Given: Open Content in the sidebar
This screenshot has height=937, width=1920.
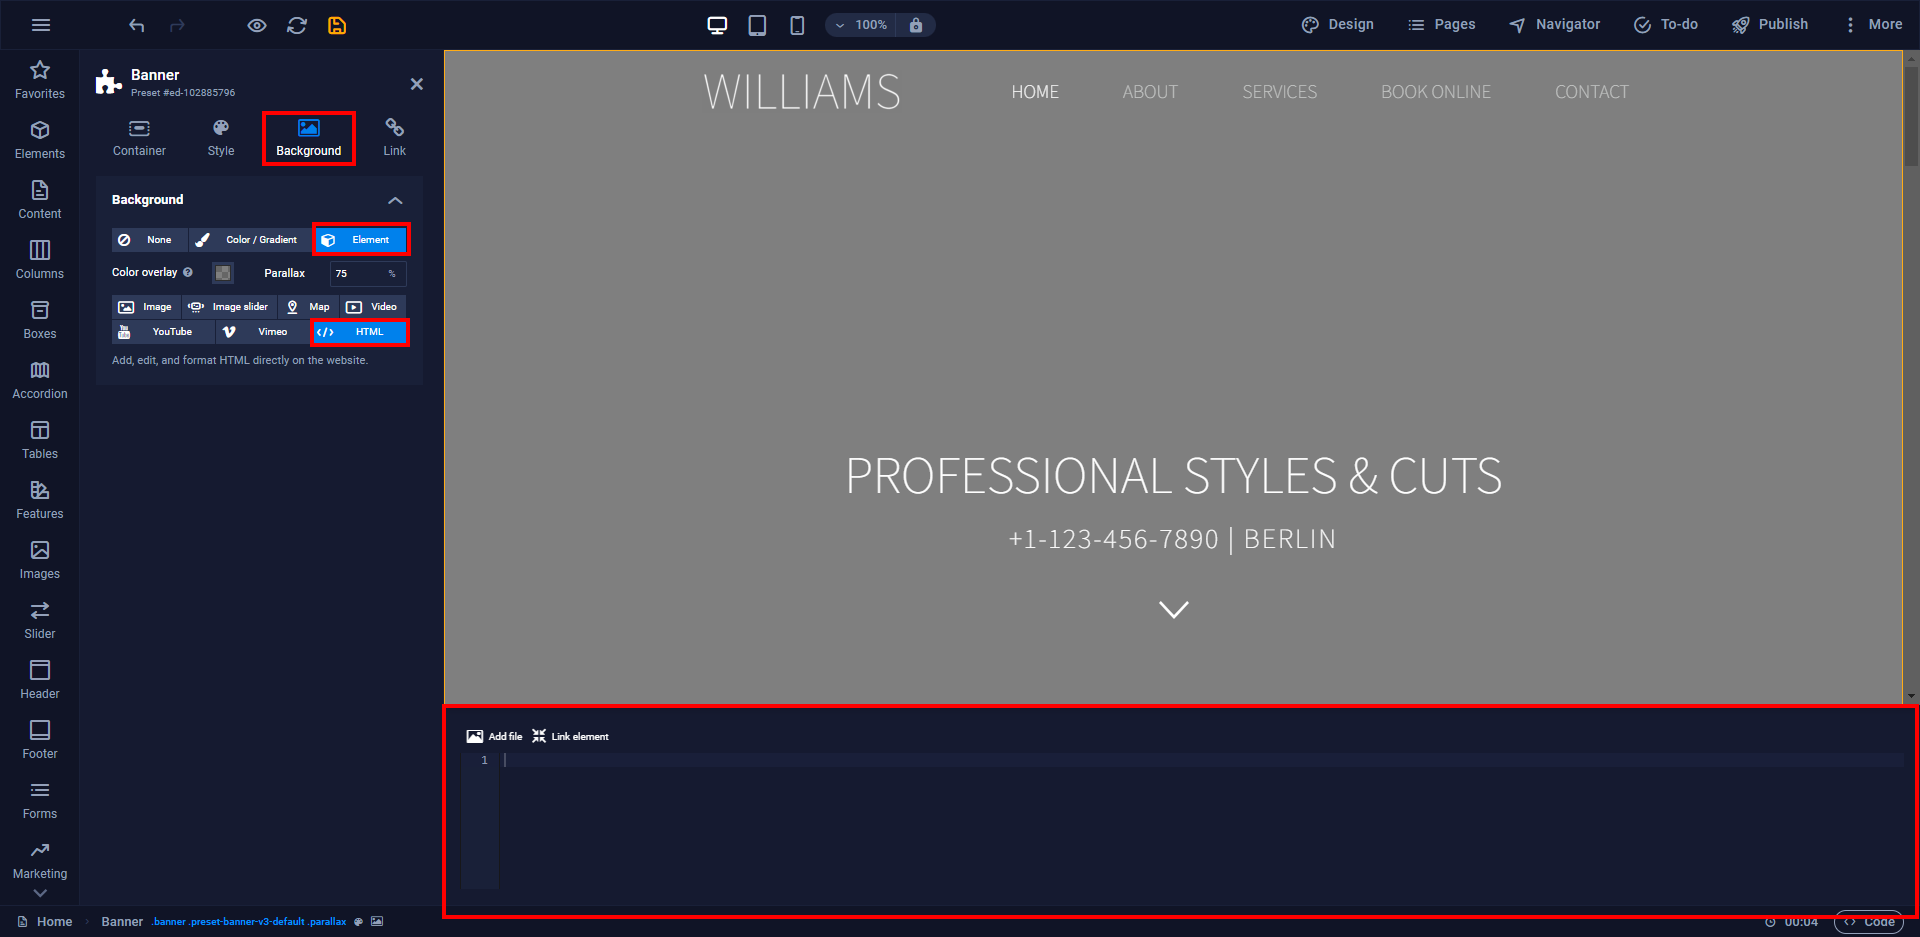Looking at the screenshot, I should pos(40,200).
